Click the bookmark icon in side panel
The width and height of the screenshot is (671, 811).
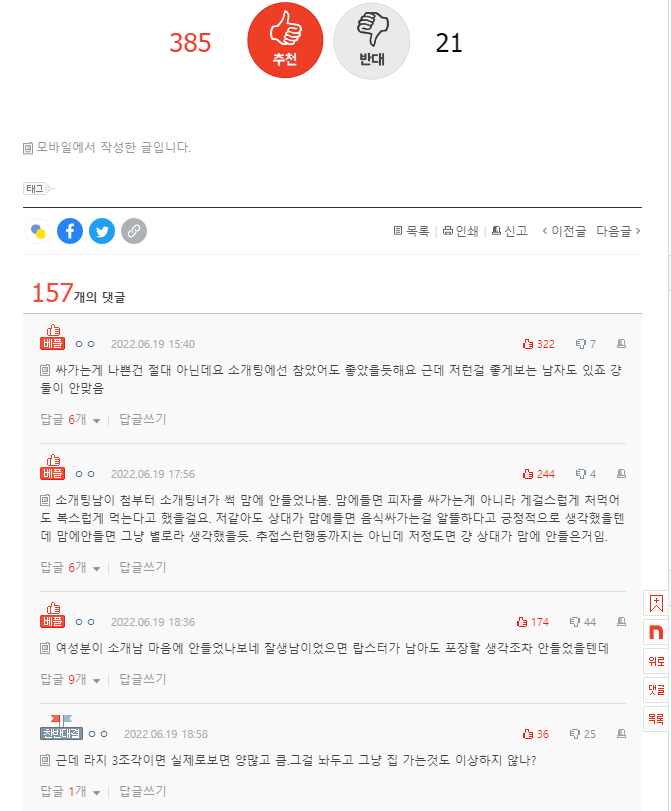(x=656, y=603)
